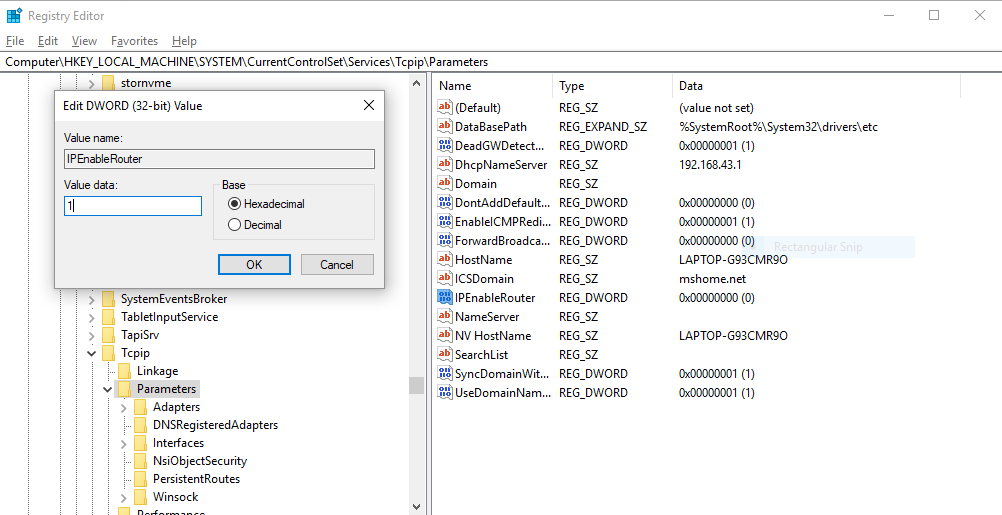The image size is (1002, 515).
Task: Open the Help menu
Action: click(x=184, y=41)
